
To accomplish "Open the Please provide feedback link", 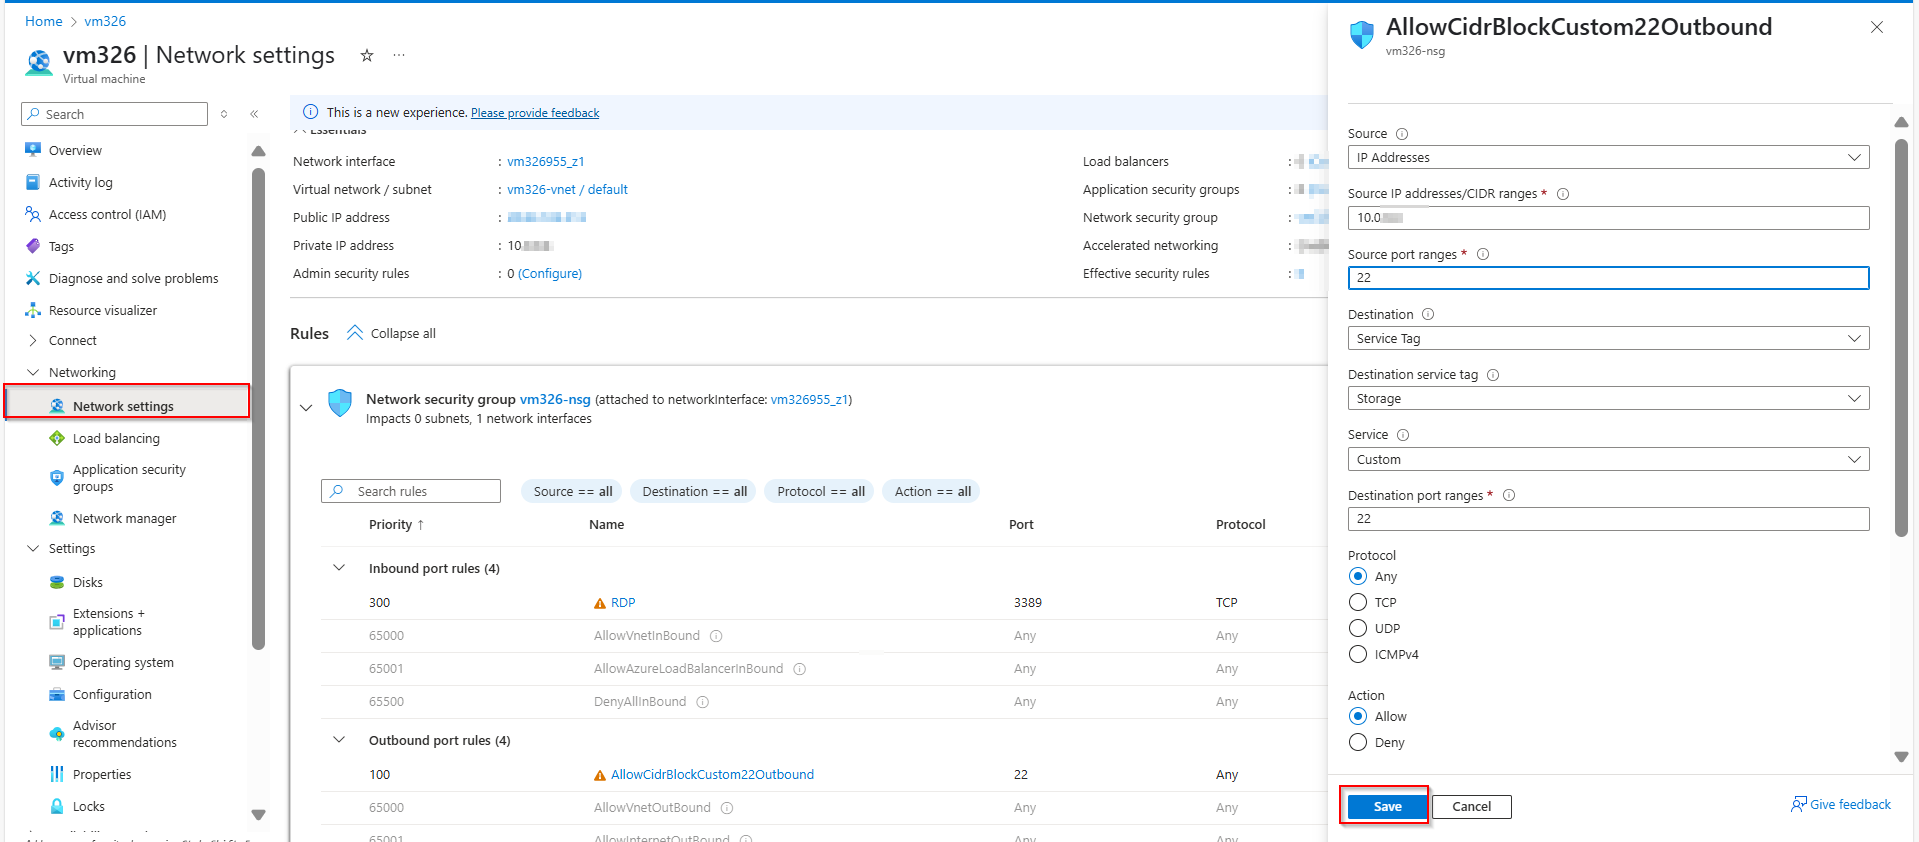I will point(535,113).
